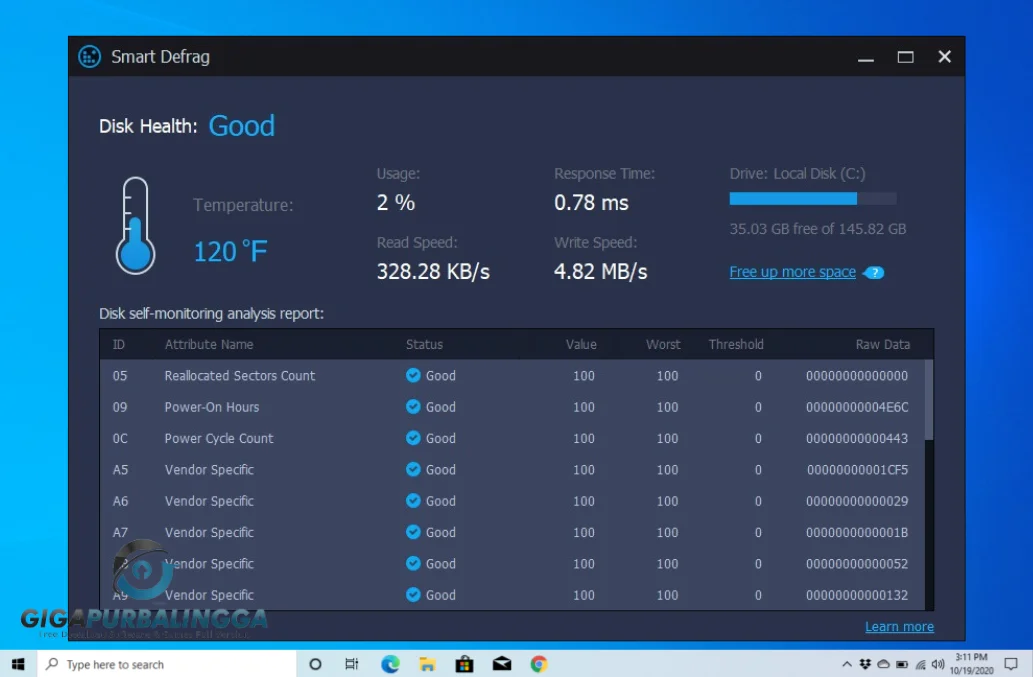Click the 35.03 GB free of 145.82 GB text
Viewport: 1033px width, 677px height.
(818, 229)
